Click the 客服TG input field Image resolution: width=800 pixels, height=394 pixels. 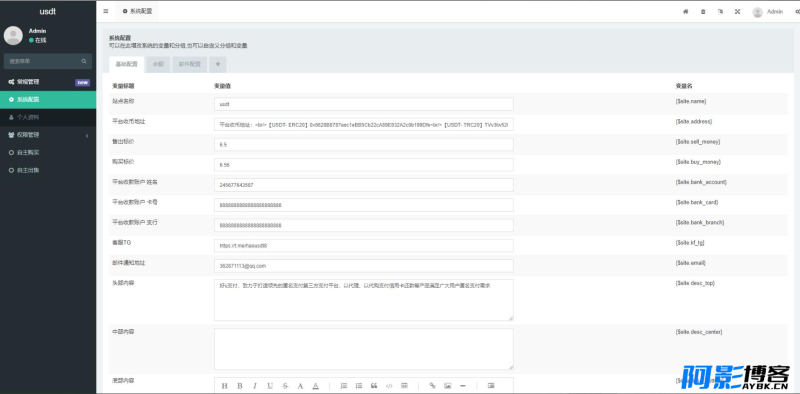[364, 245]
